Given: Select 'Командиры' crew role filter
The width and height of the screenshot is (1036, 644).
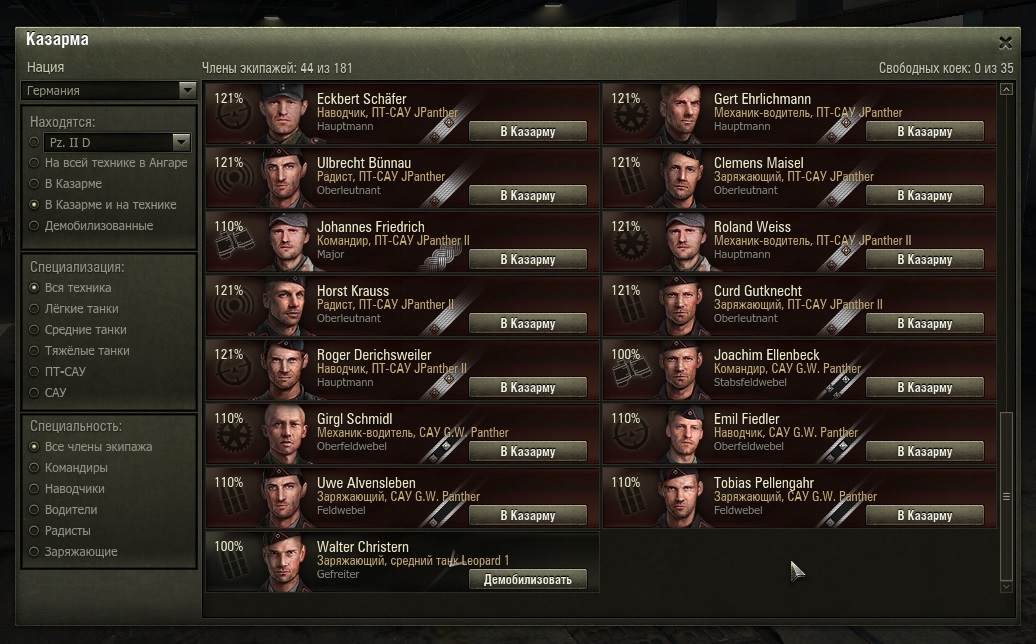Looking at the screenshot, I should click(x=69, y=468).
